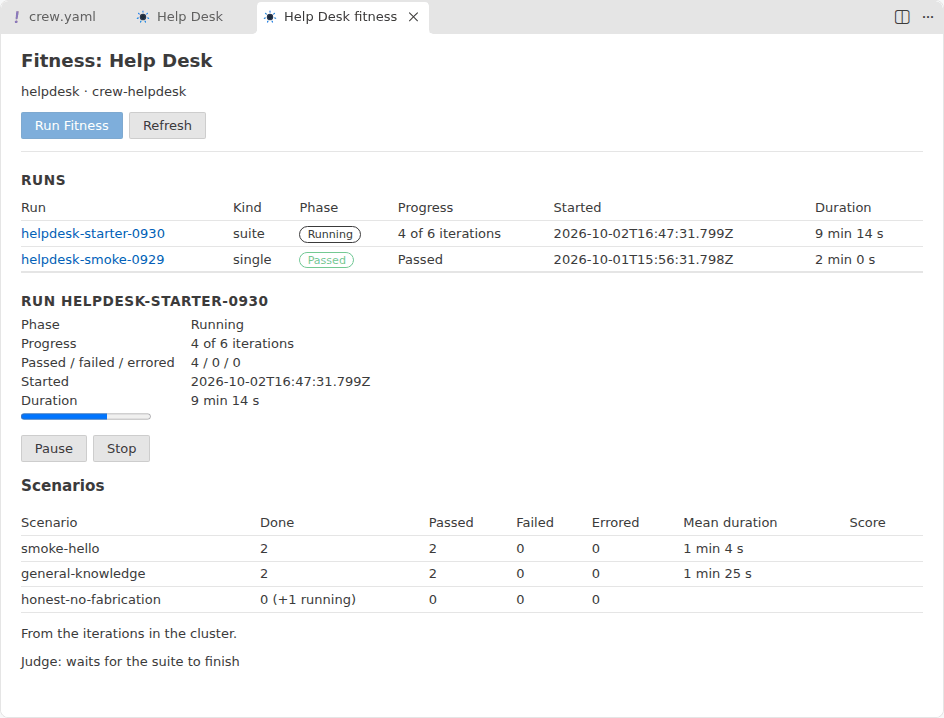The image size is (944, 718).
Task: Click the '2 min 0 s' duration cell
Action: pyautogui.click(x=845, y=259)
